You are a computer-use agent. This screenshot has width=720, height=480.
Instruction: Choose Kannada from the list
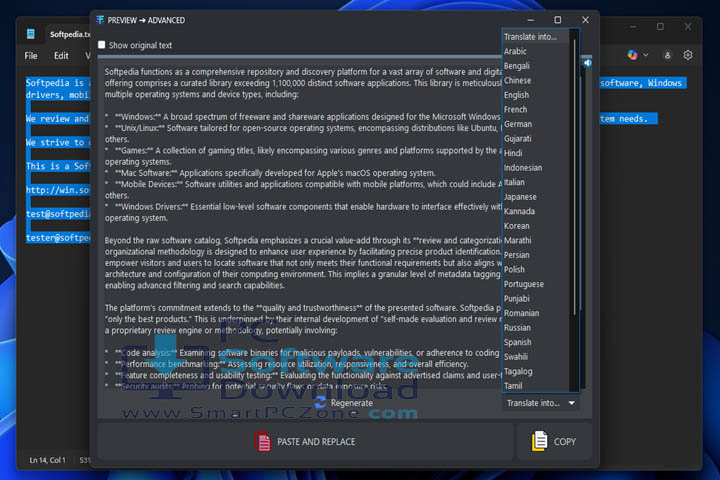[x=519, y=211]
